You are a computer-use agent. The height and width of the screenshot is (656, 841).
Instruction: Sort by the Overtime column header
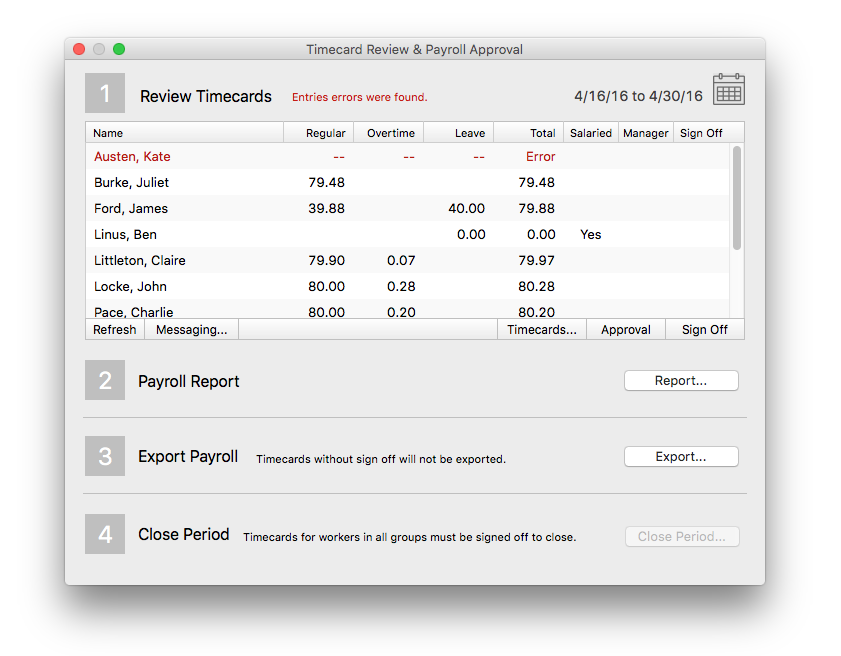pos(389,133)
